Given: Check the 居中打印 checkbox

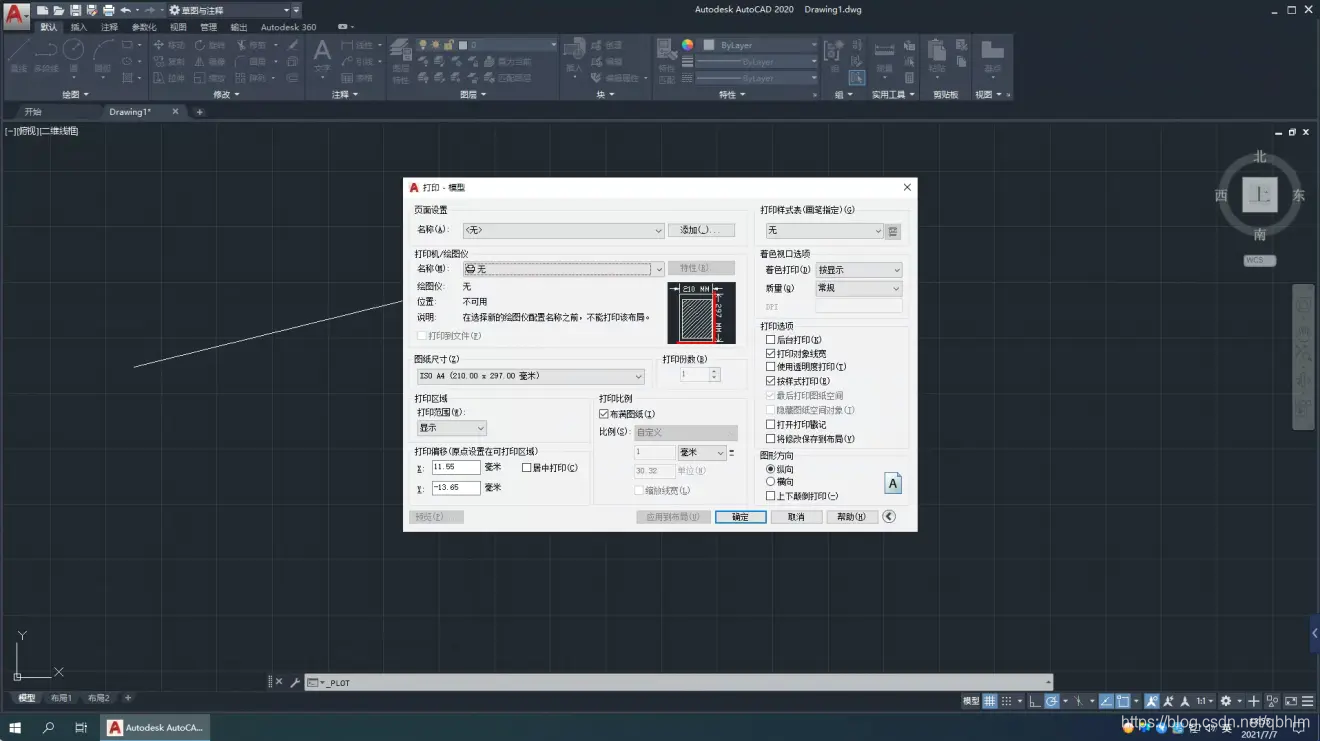Looking at the screenshot, I should [x=527, y=467].
